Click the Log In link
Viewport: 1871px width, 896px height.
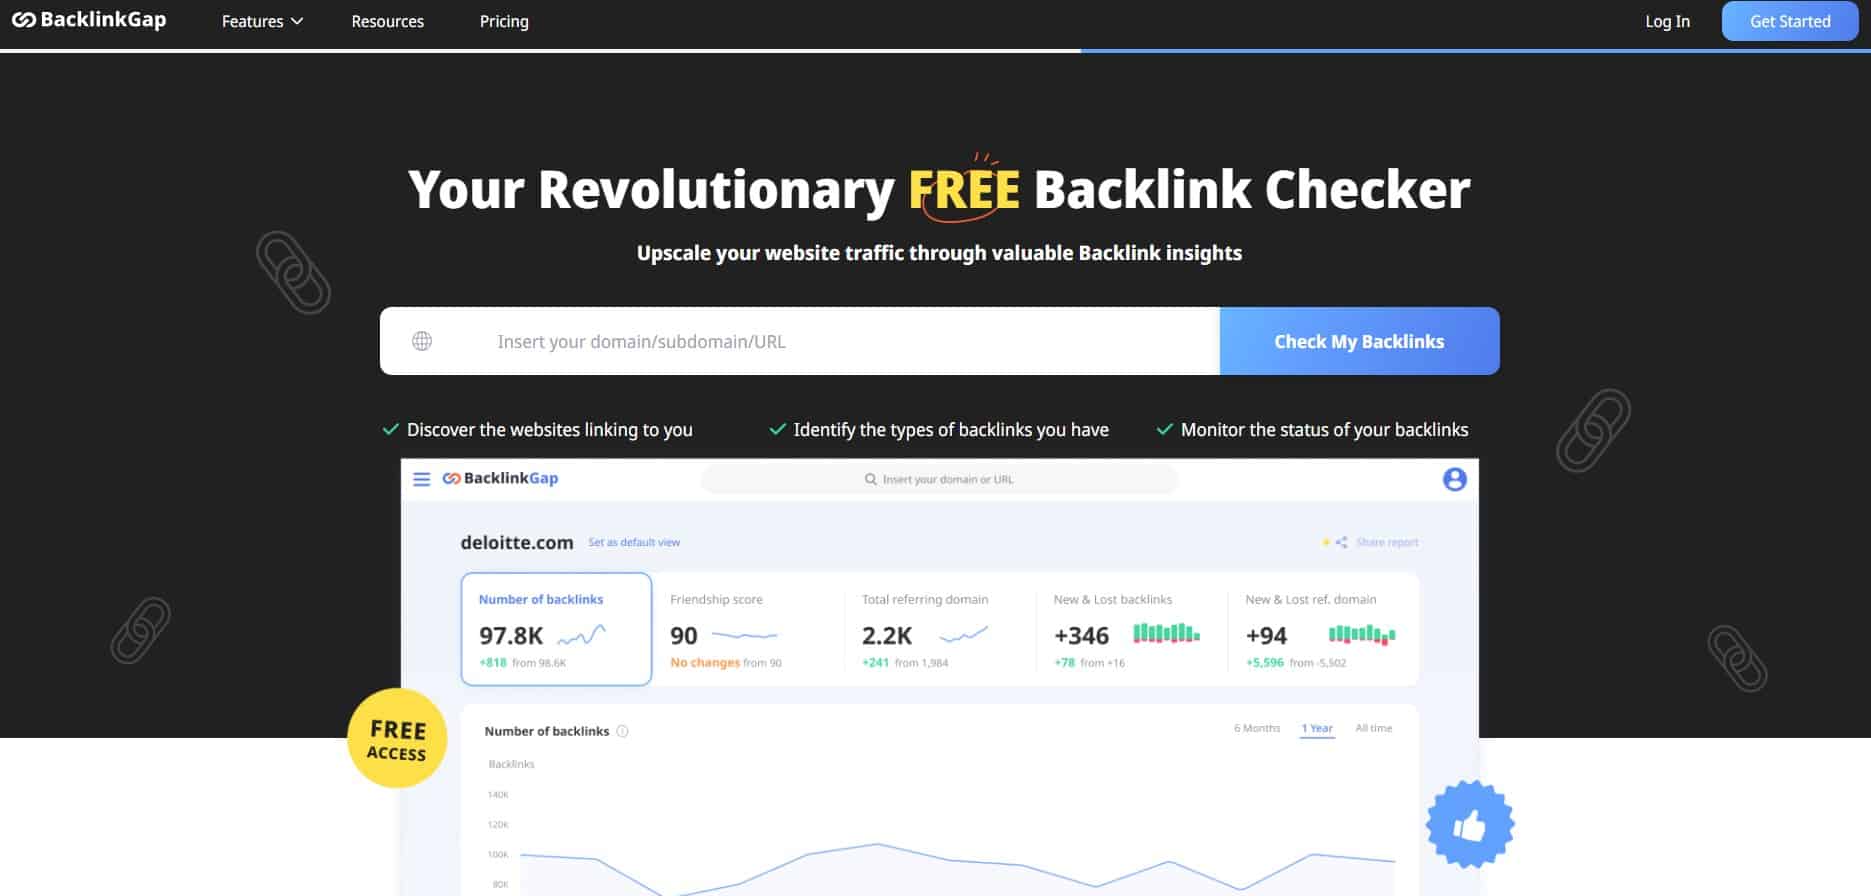coord(1667,21)
